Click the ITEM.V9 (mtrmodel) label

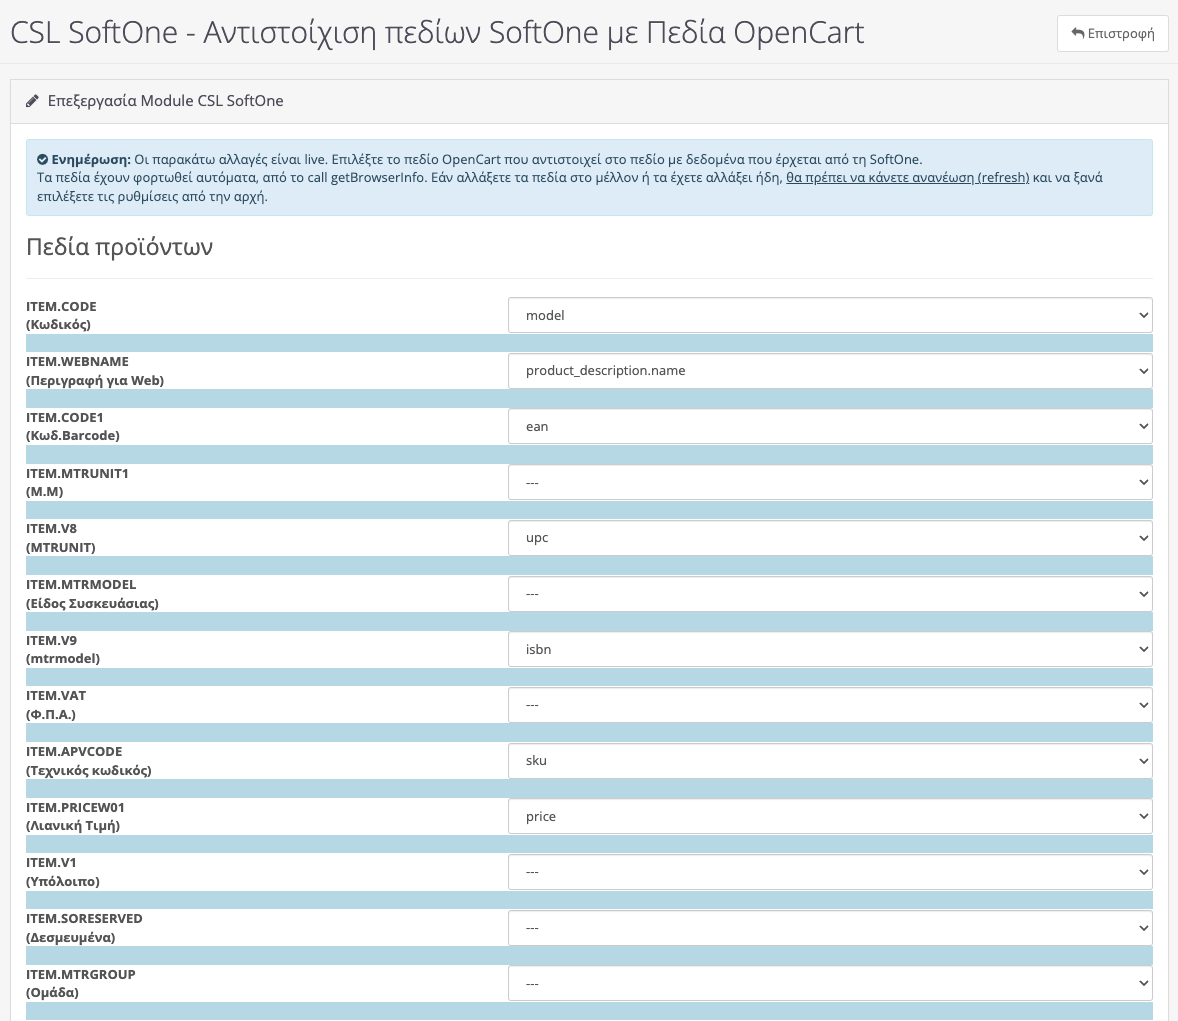63,649
